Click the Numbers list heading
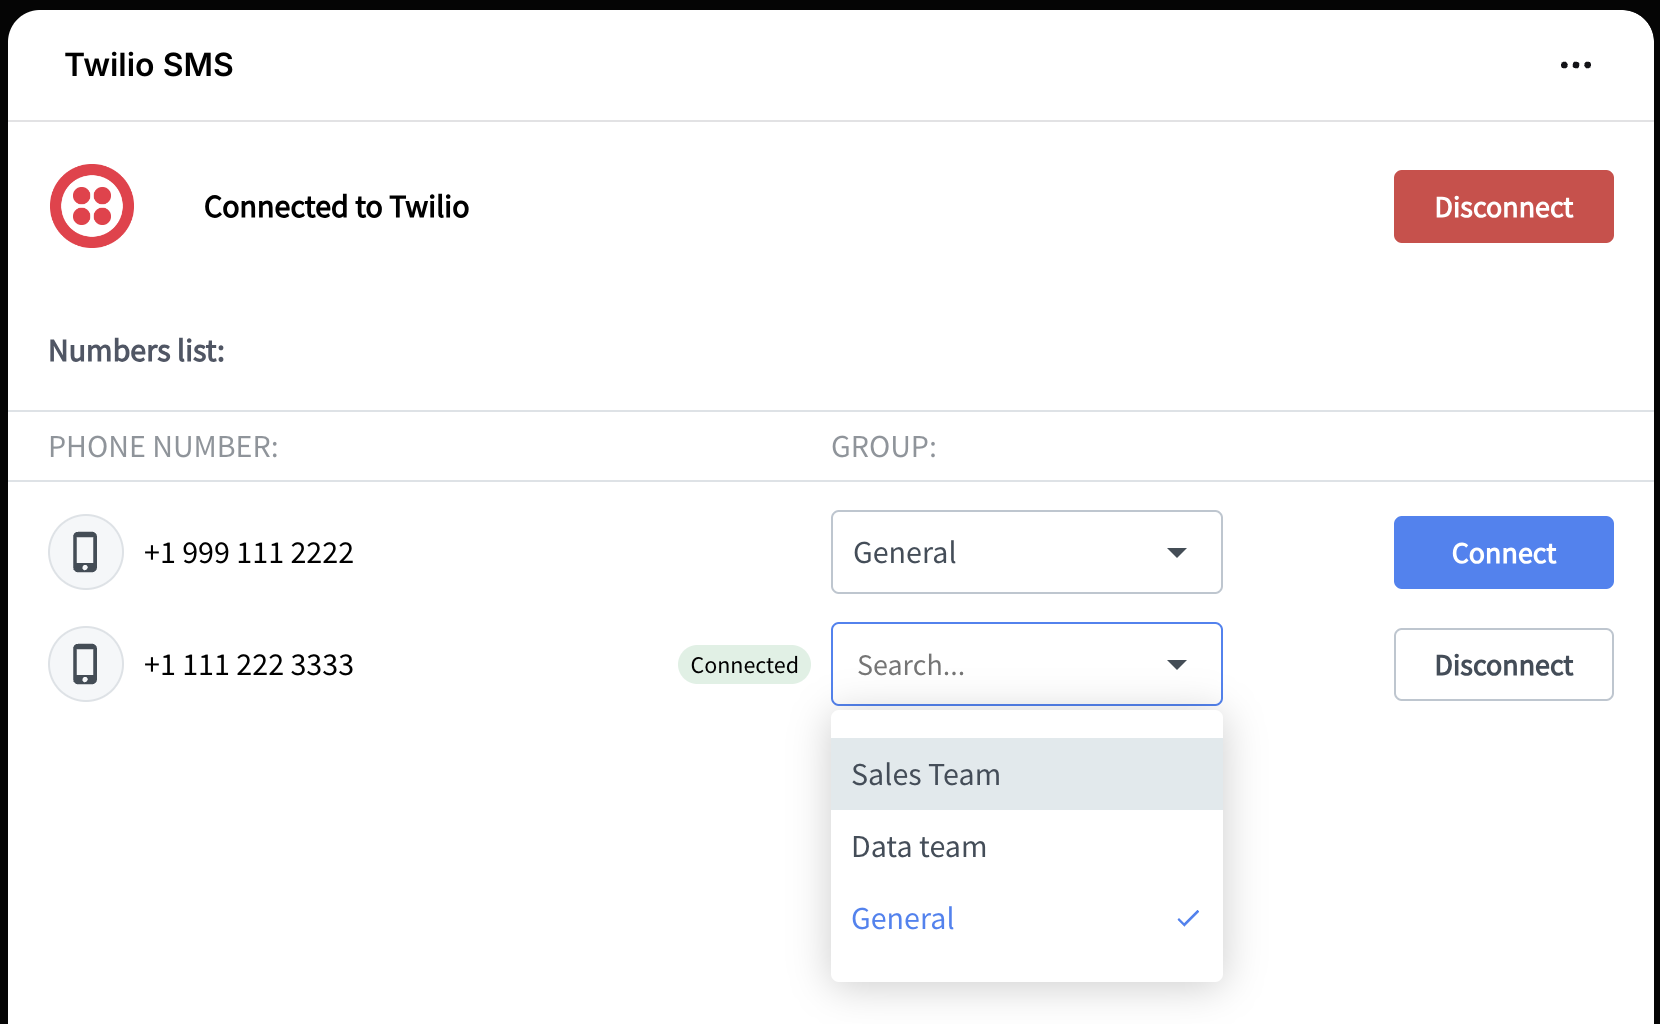This screenshot has height=1024, width=1660. pyautogui.click(x=136, y=351)
